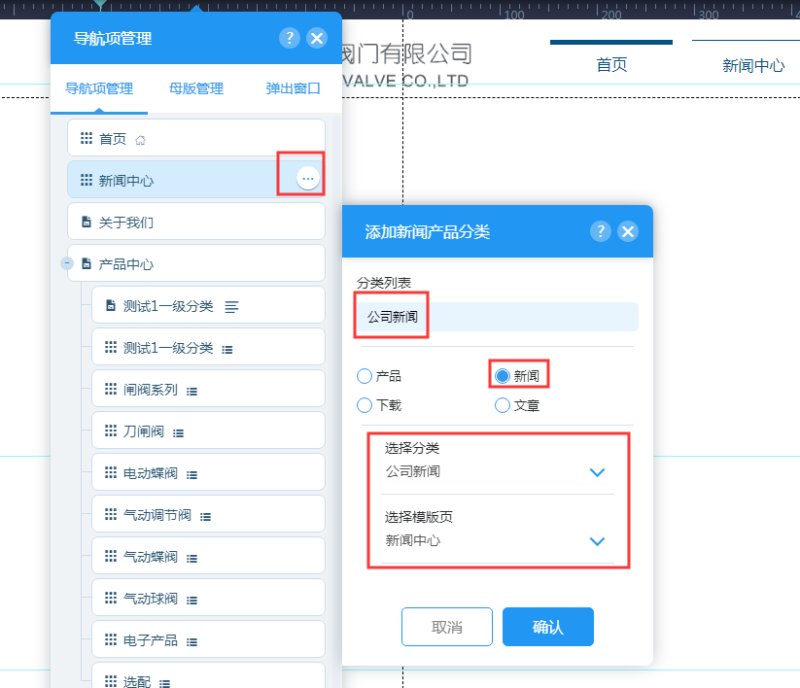Click the 取消 button
Viewport: 800px width, 688px height.
tap(447, 627)
